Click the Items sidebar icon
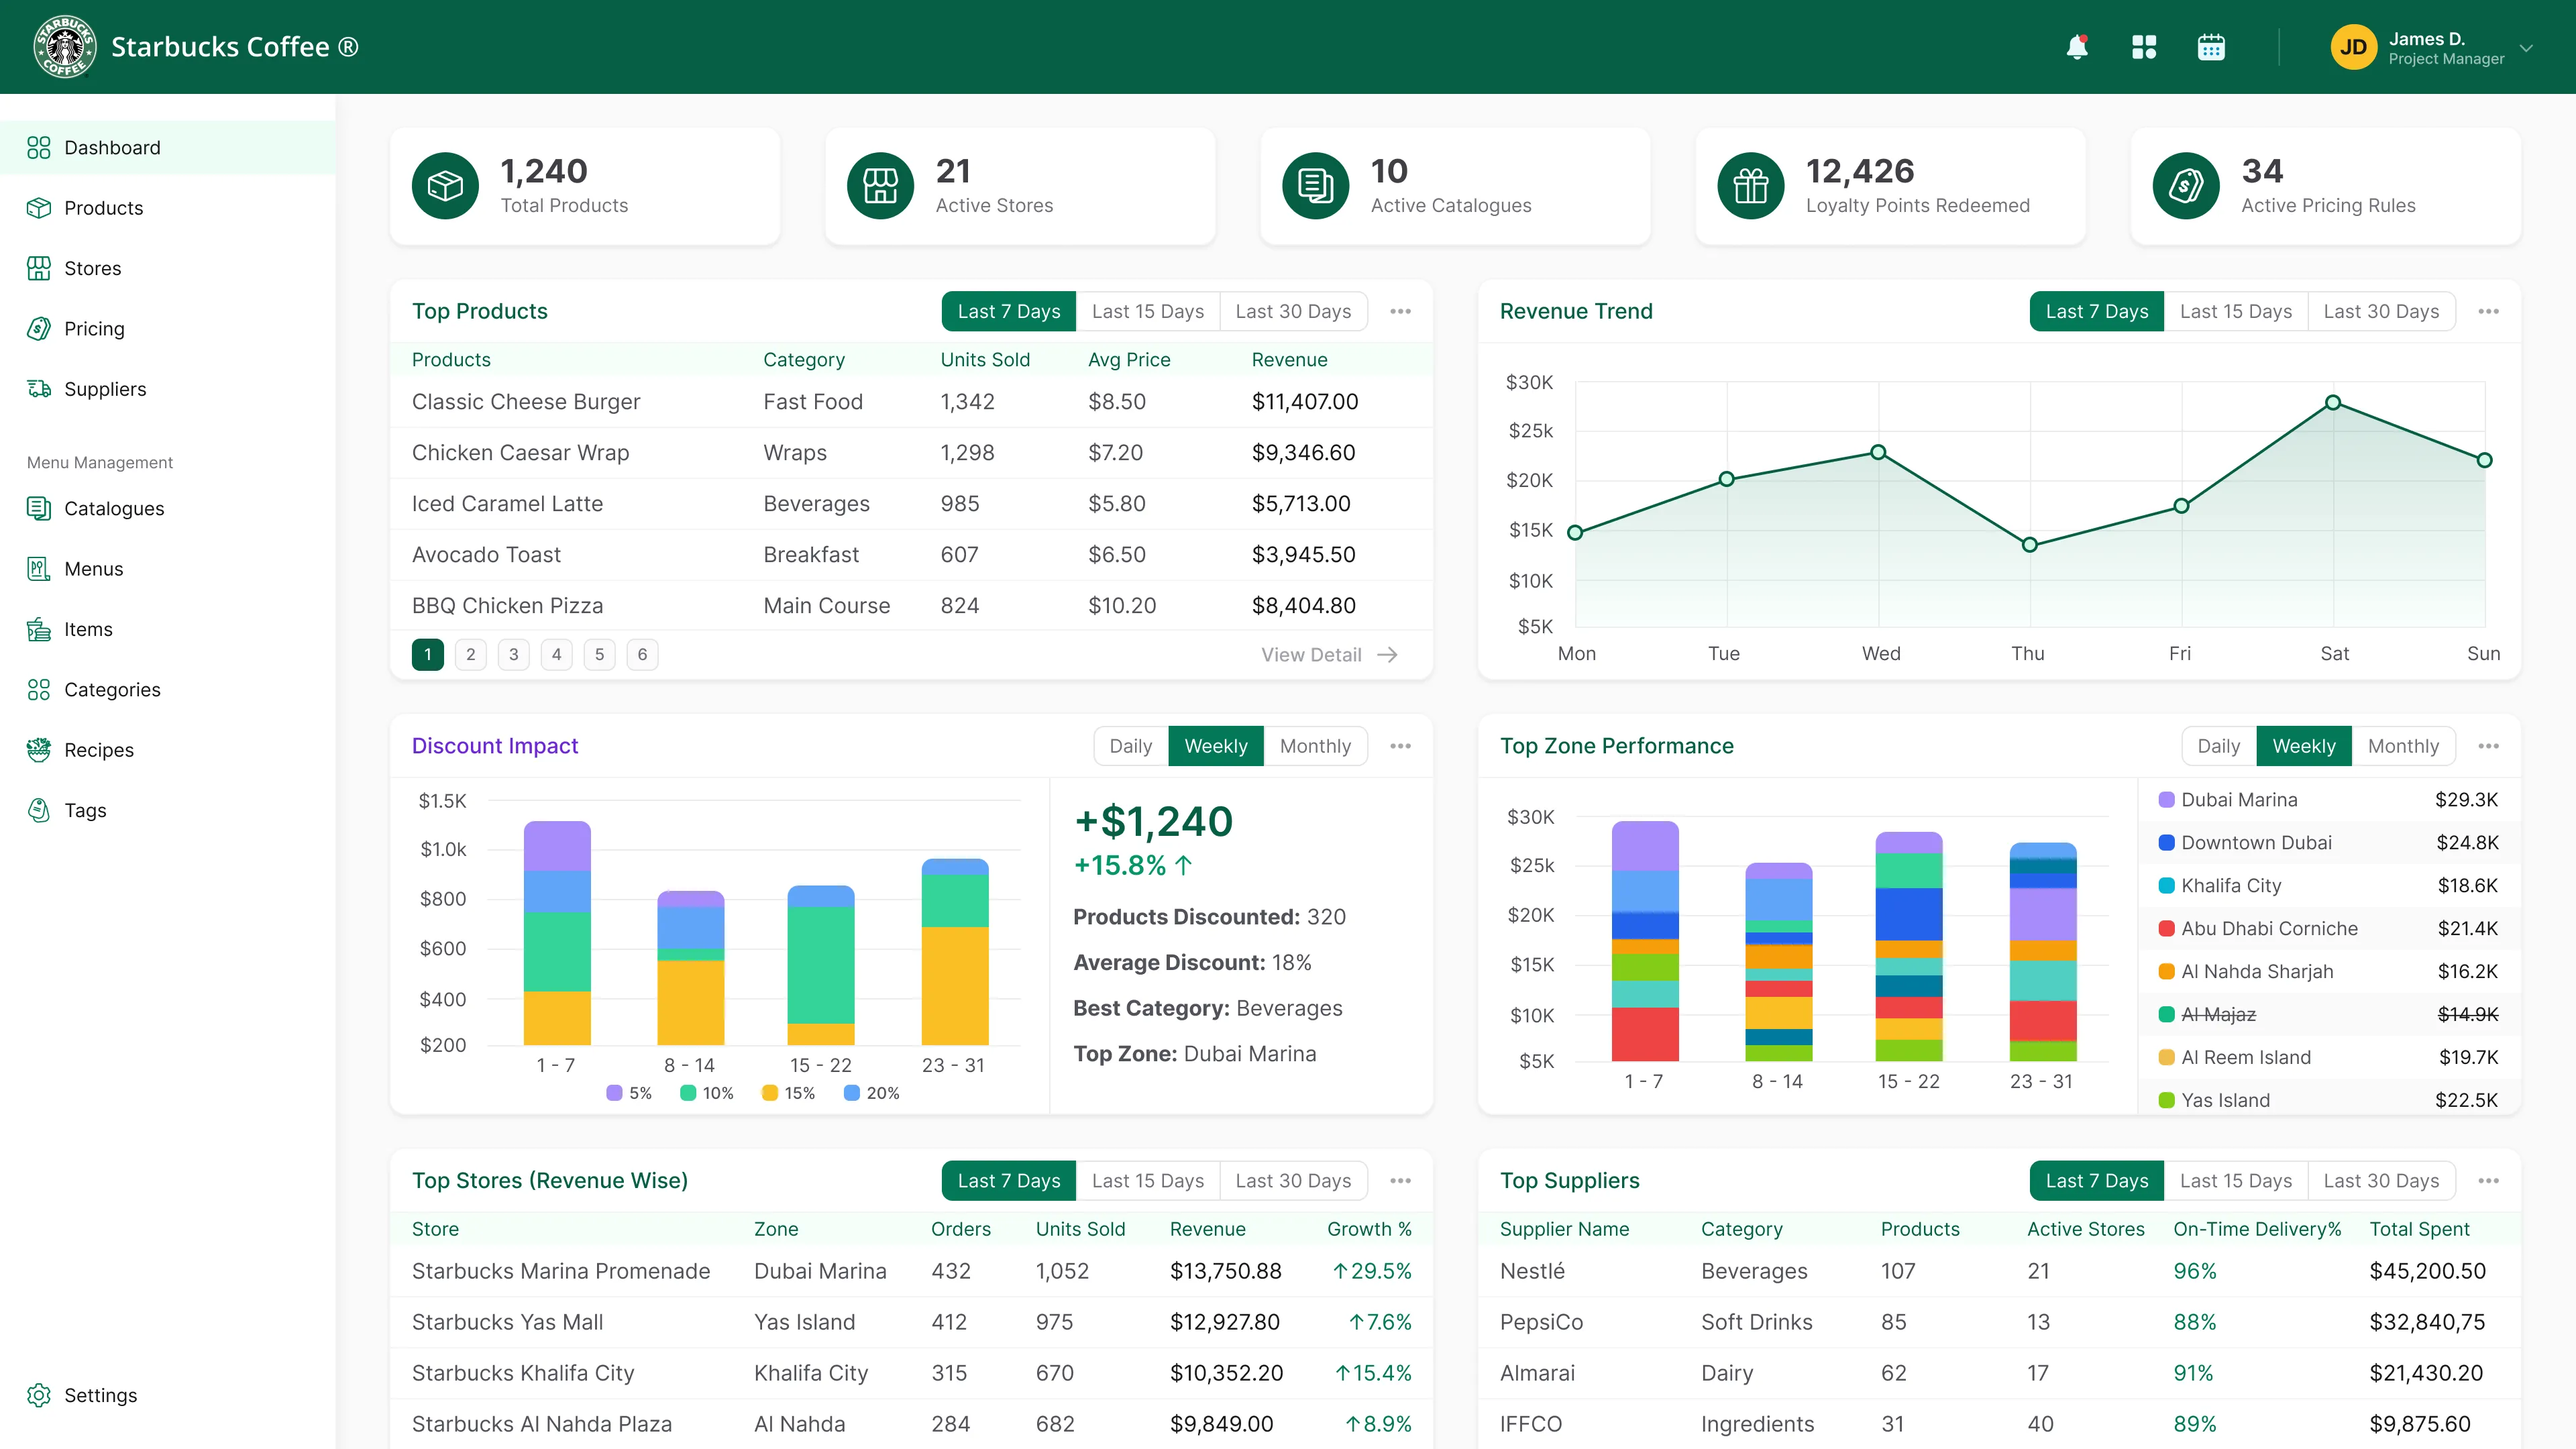The height and width of the screenshot is (1449, 2576). pyautogui.click(x=39, y=629)
